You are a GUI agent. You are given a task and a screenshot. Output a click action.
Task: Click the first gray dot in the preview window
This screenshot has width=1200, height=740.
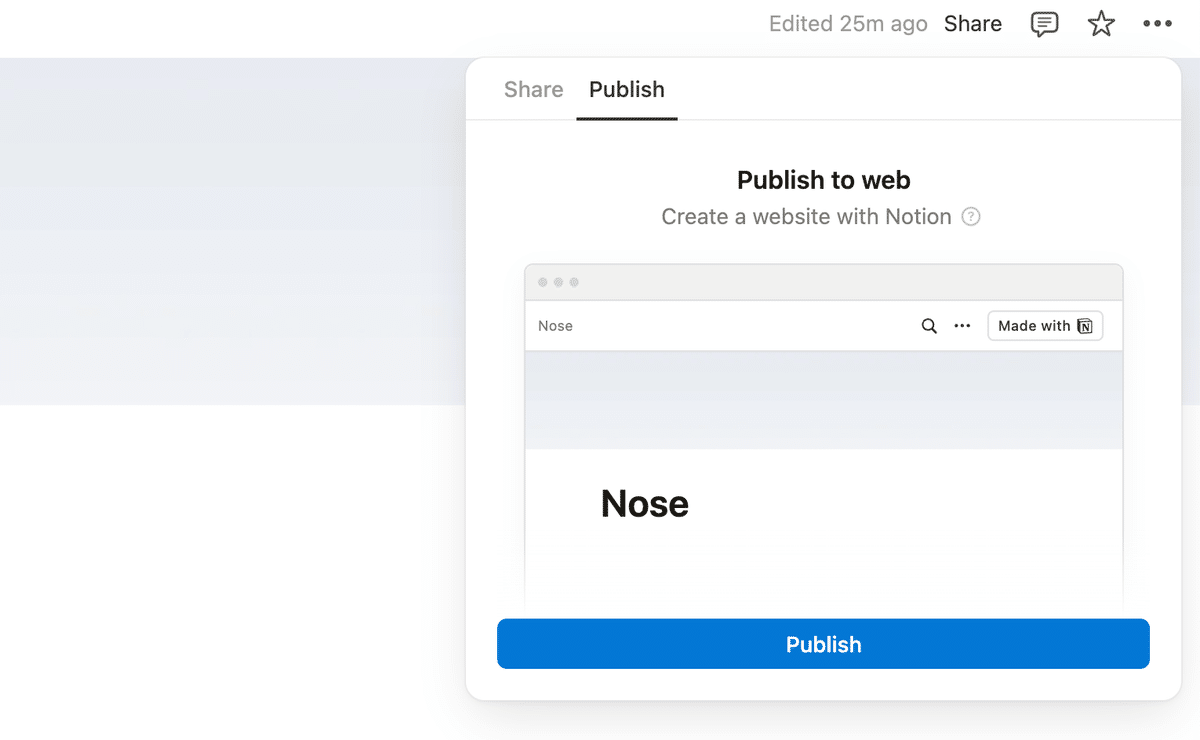[x=543, y=282]
